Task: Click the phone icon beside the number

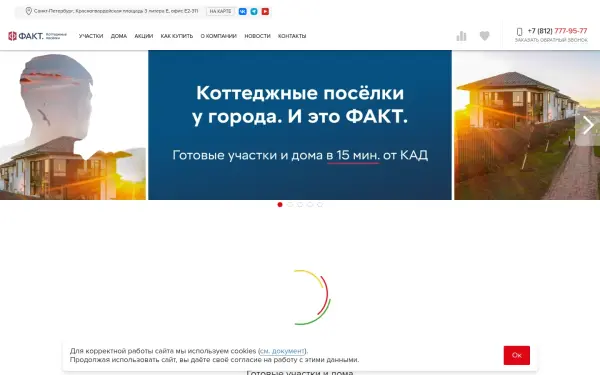Action: pyautogui.click(x=519, y=32)
